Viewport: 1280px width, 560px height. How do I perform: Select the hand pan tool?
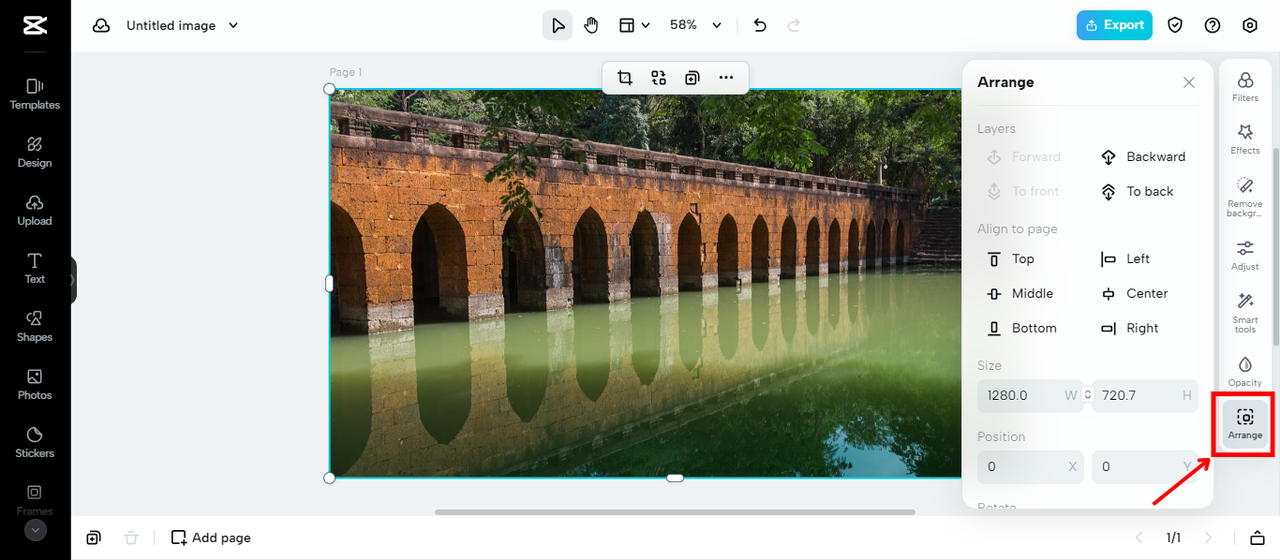[591, 25]
